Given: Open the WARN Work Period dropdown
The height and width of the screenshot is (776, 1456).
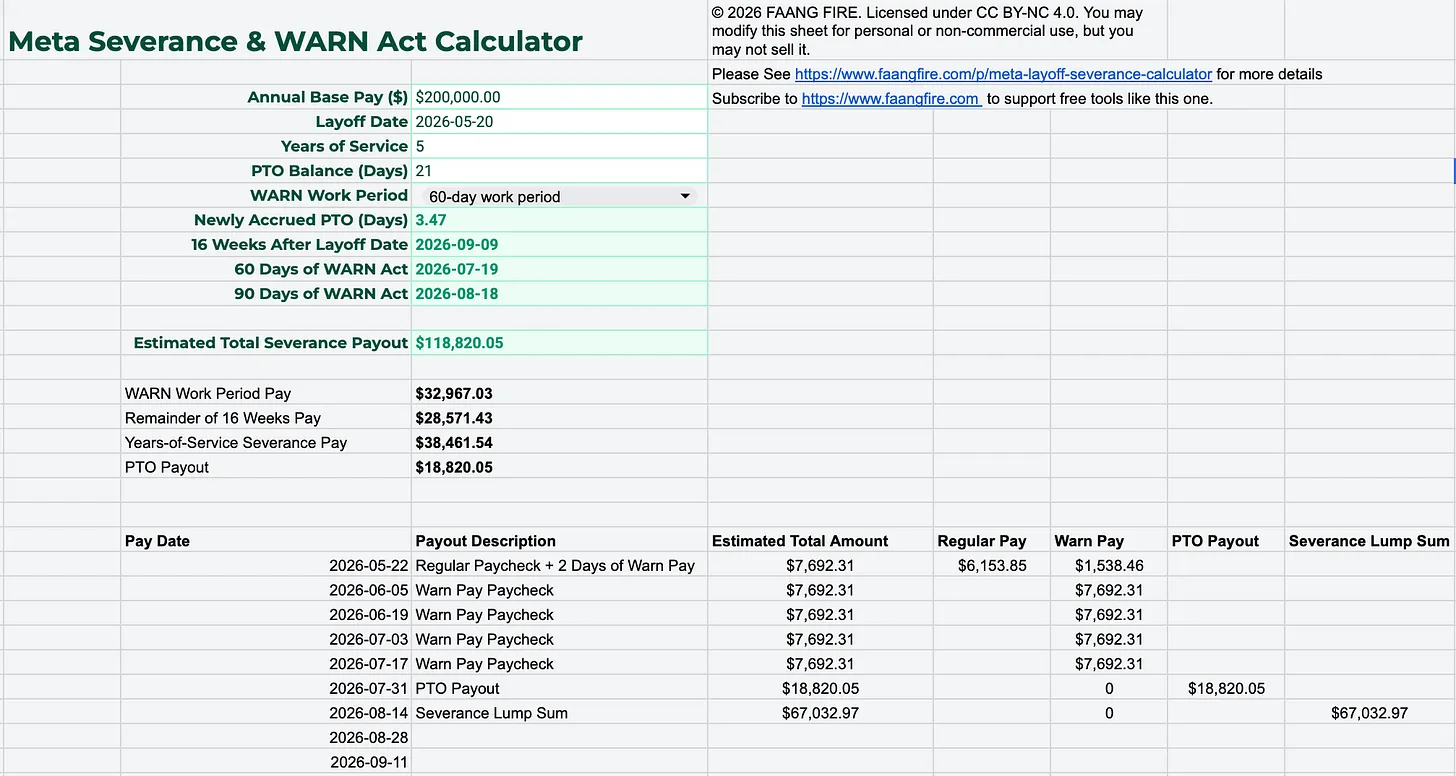Looking at the screenshot, I should coord(559,196).
